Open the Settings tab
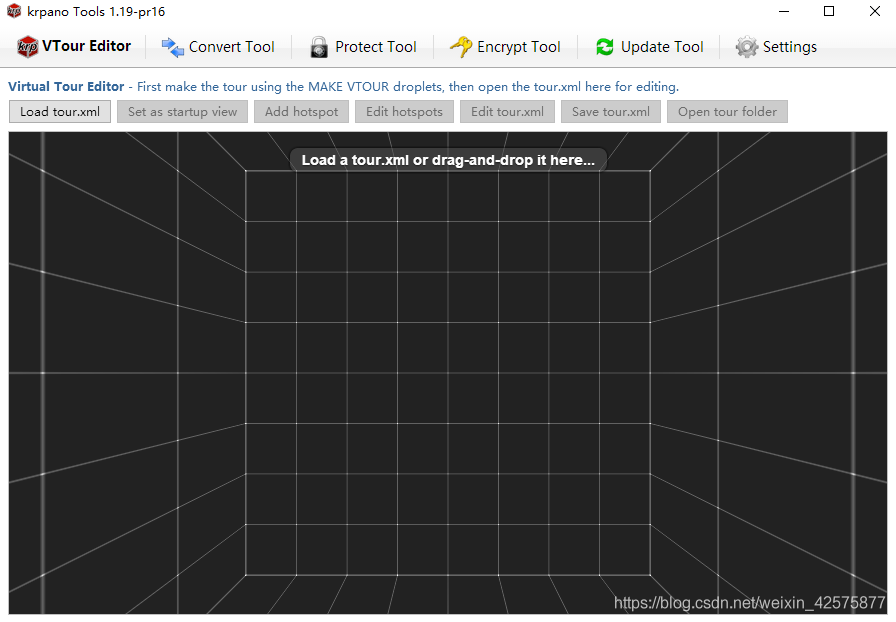The height and width of the screenshot is (622, 896). pyautogui.click(x=776, y=47)
